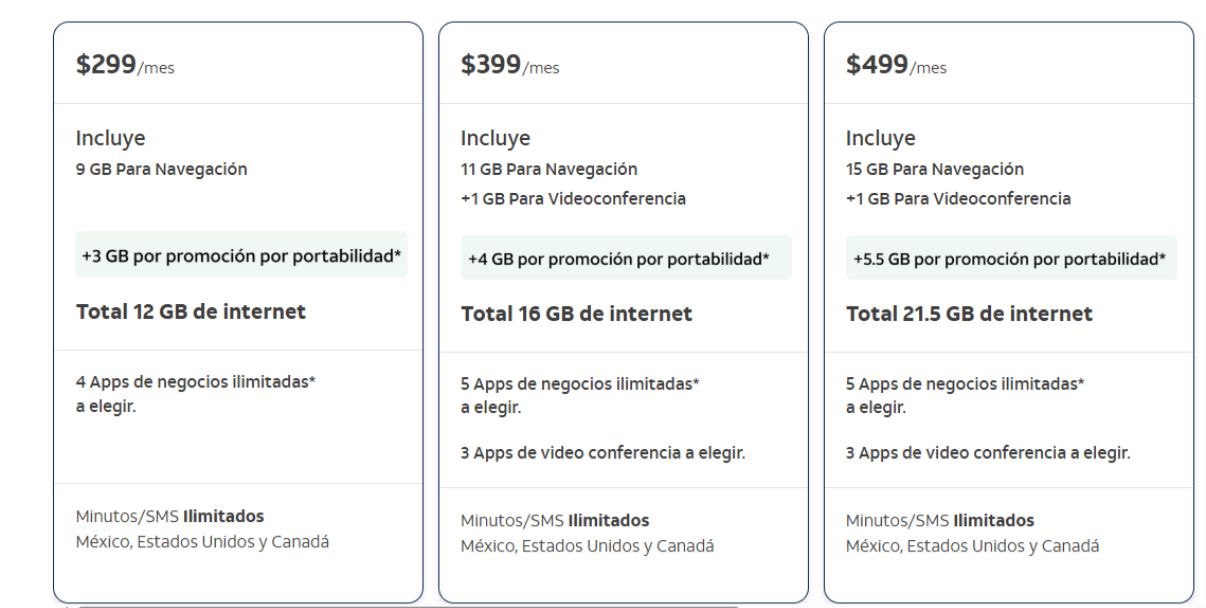The image size is (1206, 608).
Task: Click +4 GB por promoción por portabilidad banner
Action: coord(626,257)
